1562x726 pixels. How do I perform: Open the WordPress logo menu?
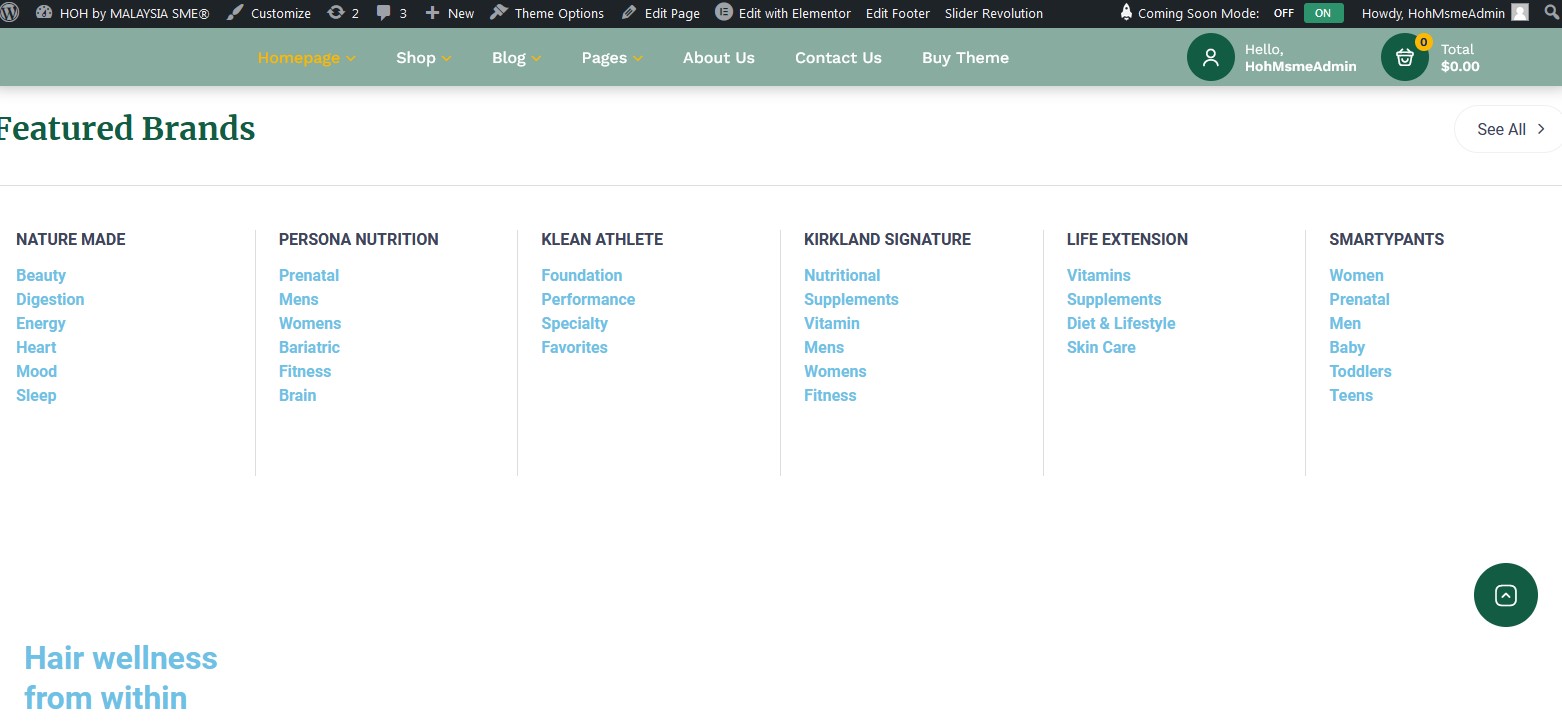pos(10,13)
